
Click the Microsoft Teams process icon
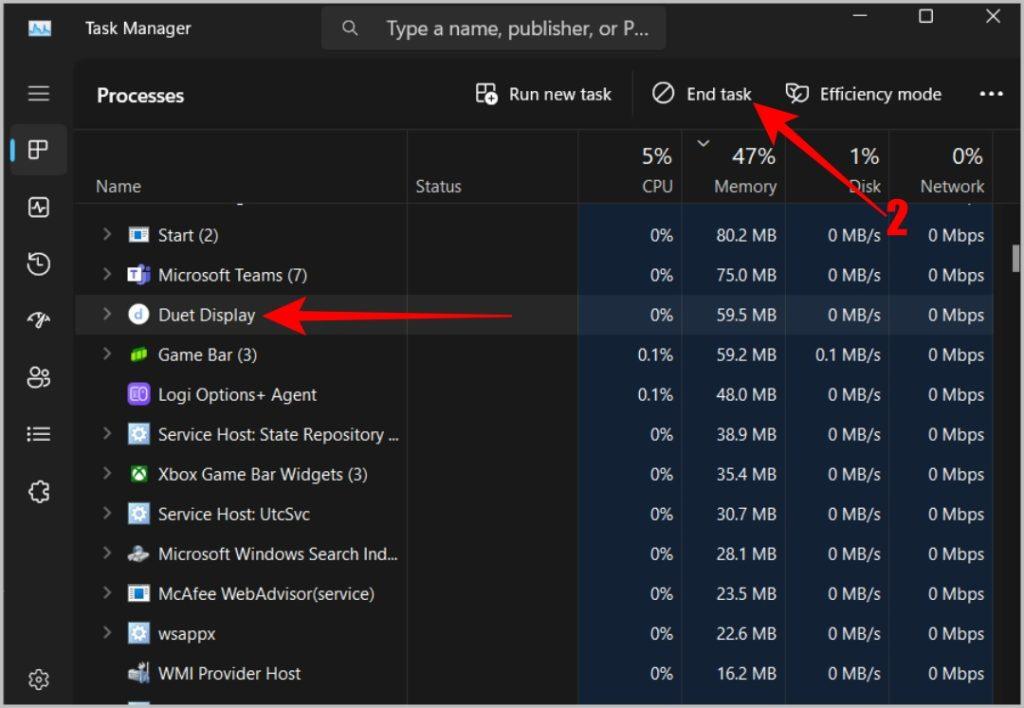(138, 275)
